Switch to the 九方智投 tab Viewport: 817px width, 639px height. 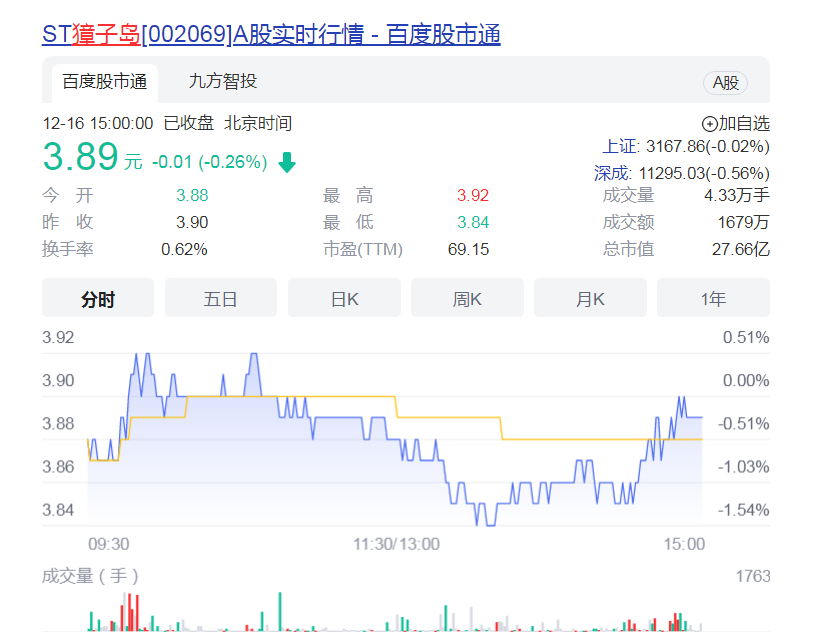click(x=222, y=82)
